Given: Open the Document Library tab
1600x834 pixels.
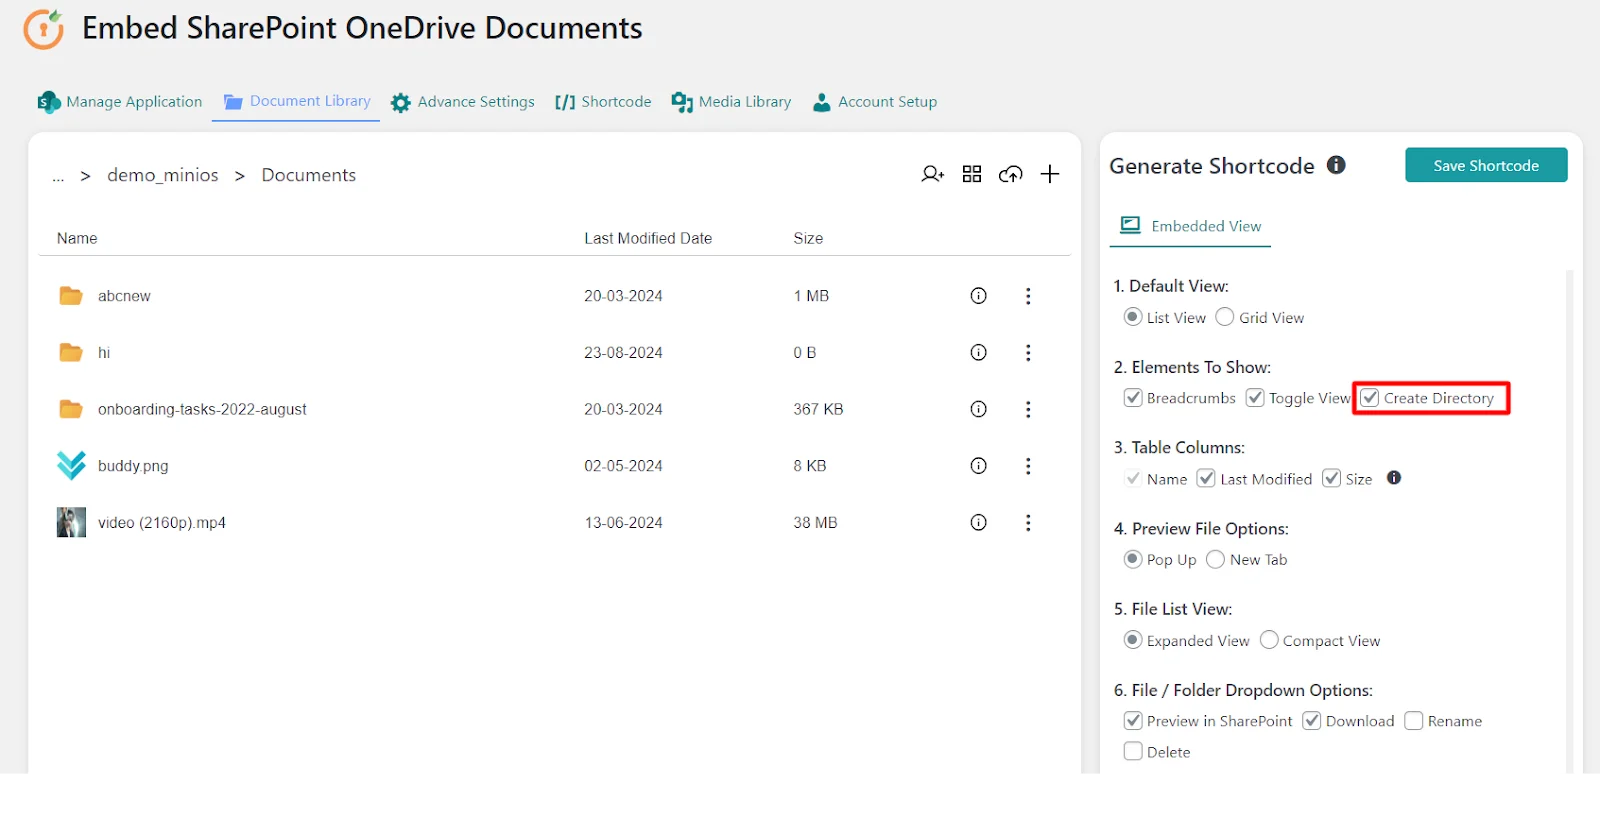Looking at the screenshot, I should [297, 101].
